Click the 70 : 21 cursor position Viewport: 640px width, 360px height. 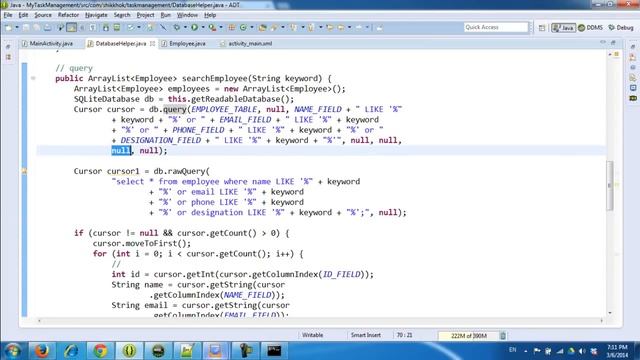[x=404, y=335]
